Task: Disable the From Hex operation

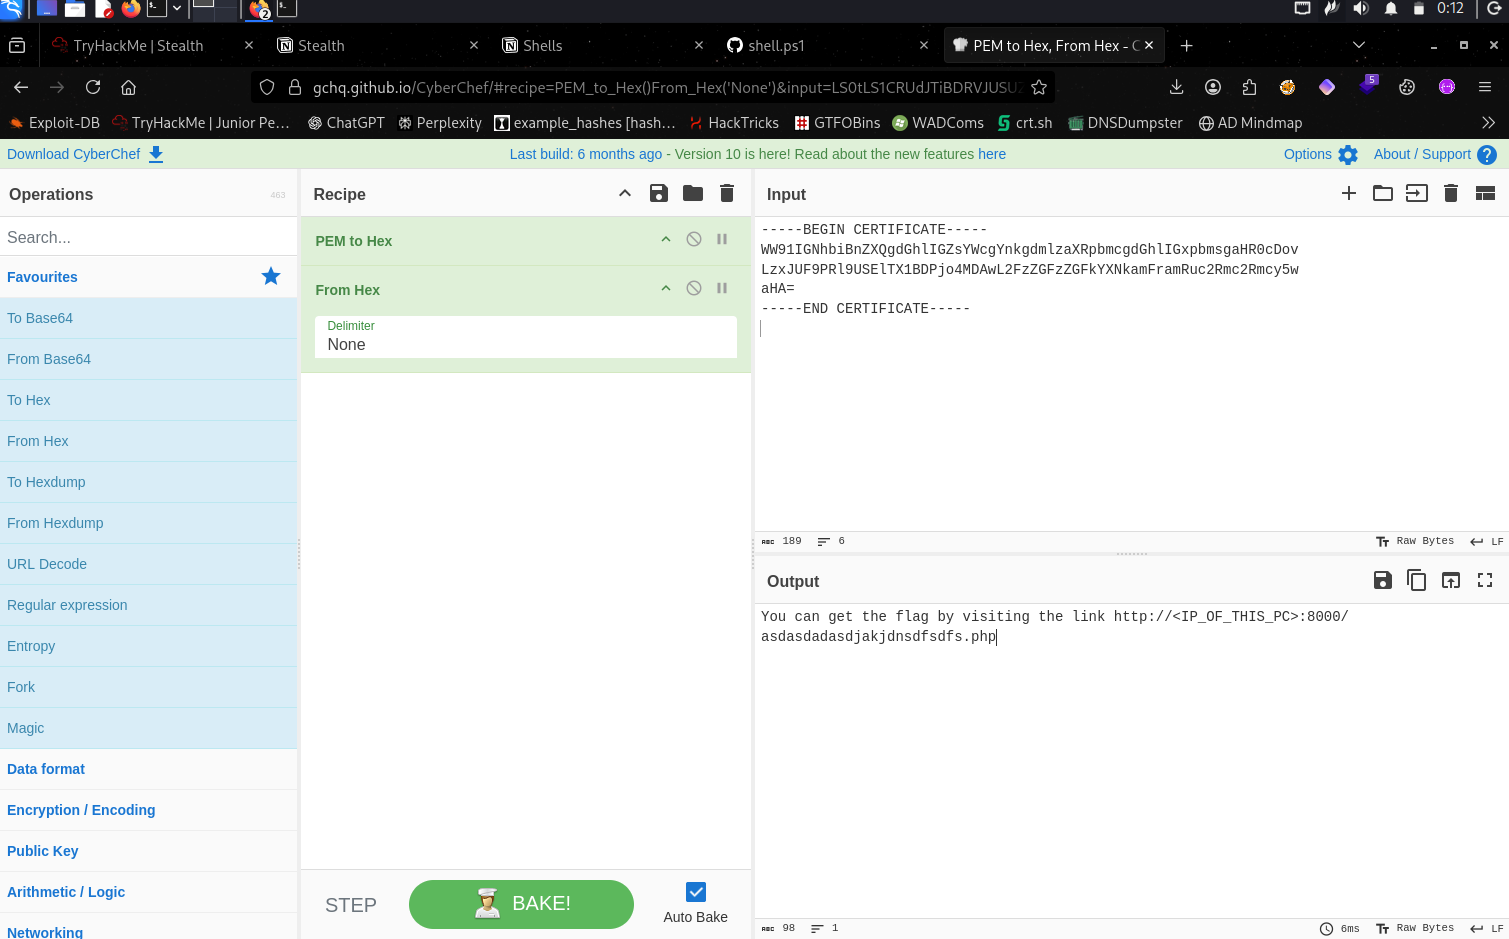Action: click(694, 289)
